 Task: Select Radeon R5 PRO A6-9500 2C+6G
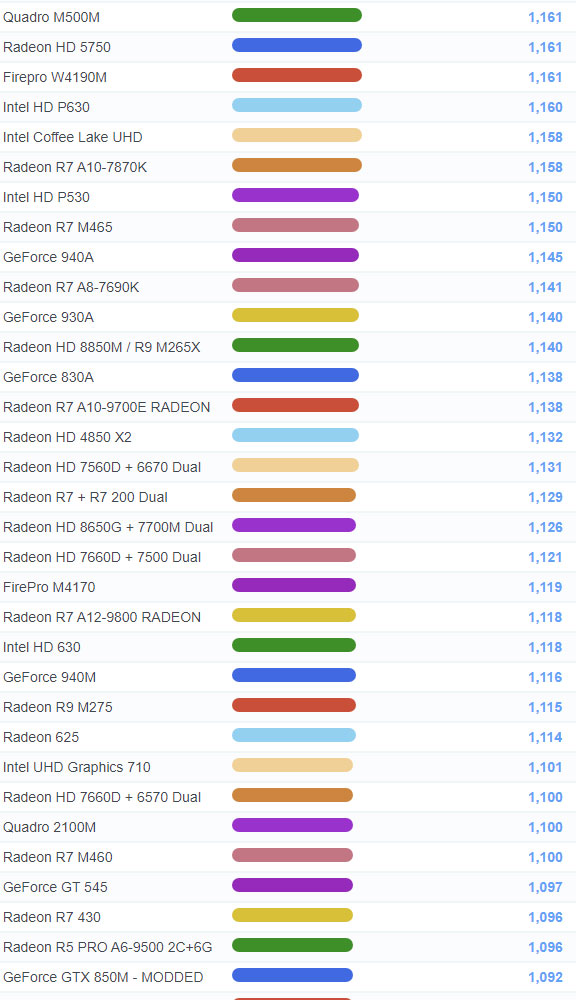(107, 946)
